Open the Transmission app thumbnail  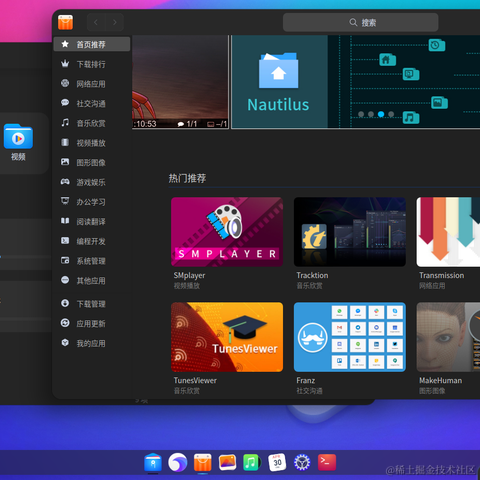[x=448, y=232]
